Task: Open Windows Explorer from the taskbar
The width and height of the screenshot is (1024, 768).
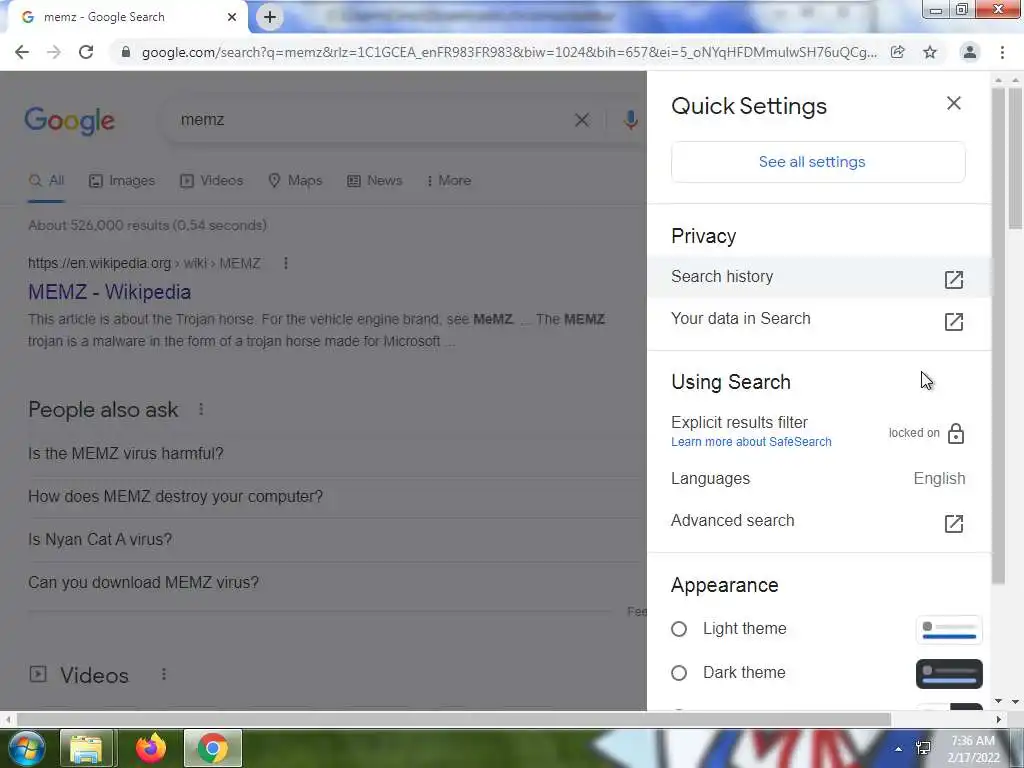Action: (x=87, y=748)
